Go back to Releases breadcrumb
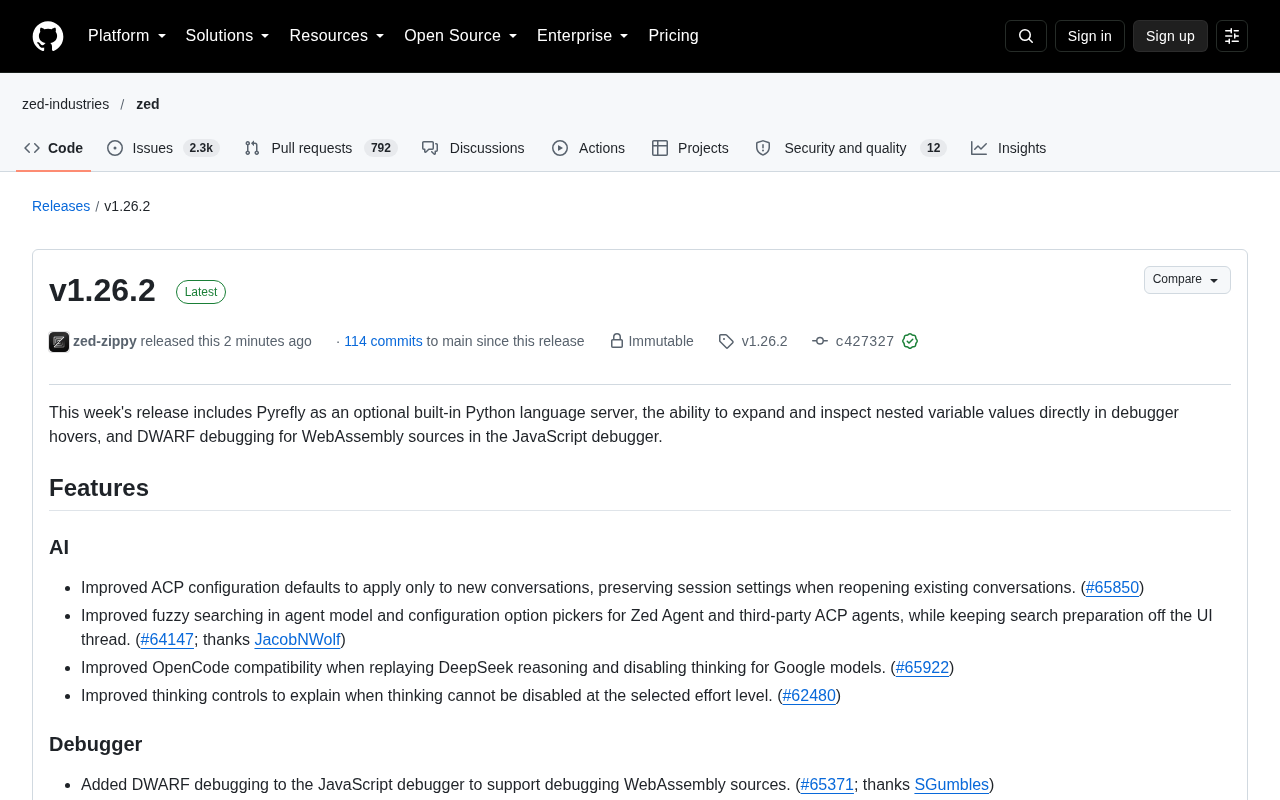1280x800 pixels. (61, 206)
